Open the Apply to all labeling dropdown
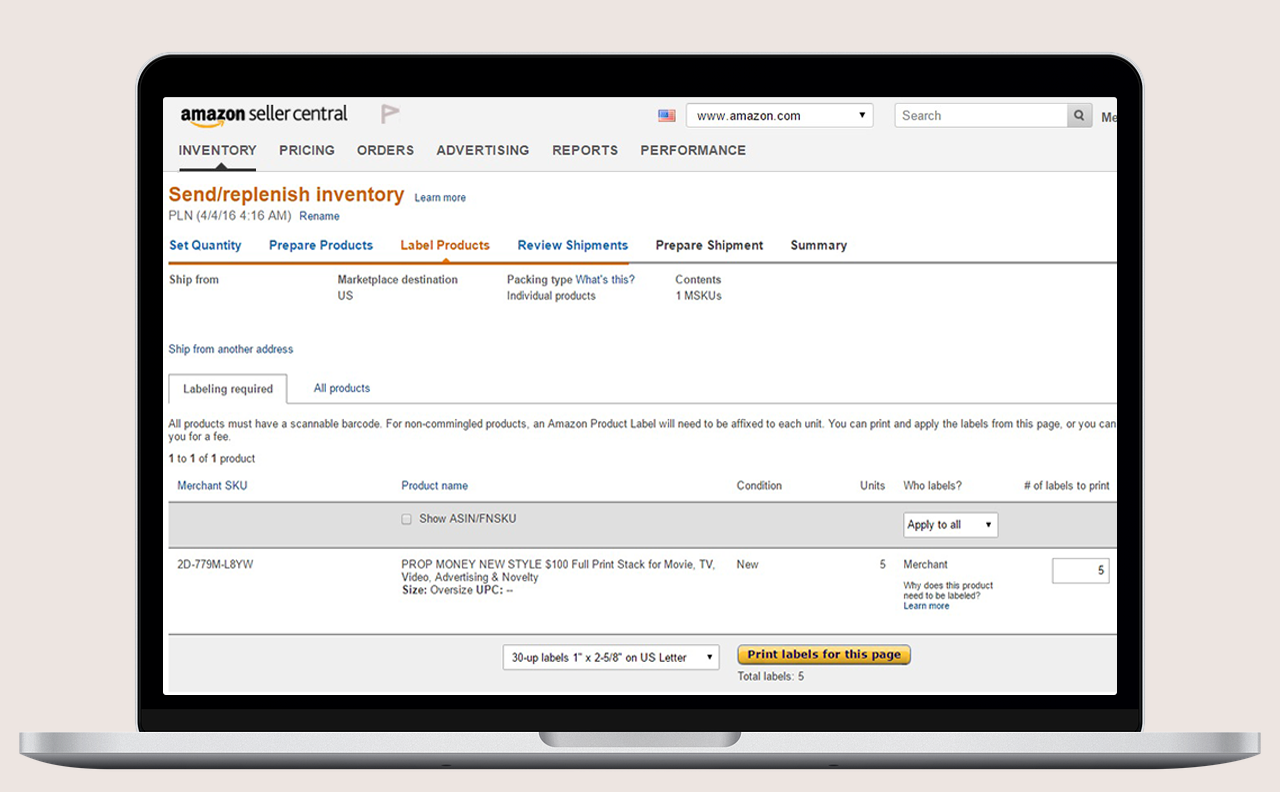Viewport: 1280px width, 792px height. pos(950,524)
